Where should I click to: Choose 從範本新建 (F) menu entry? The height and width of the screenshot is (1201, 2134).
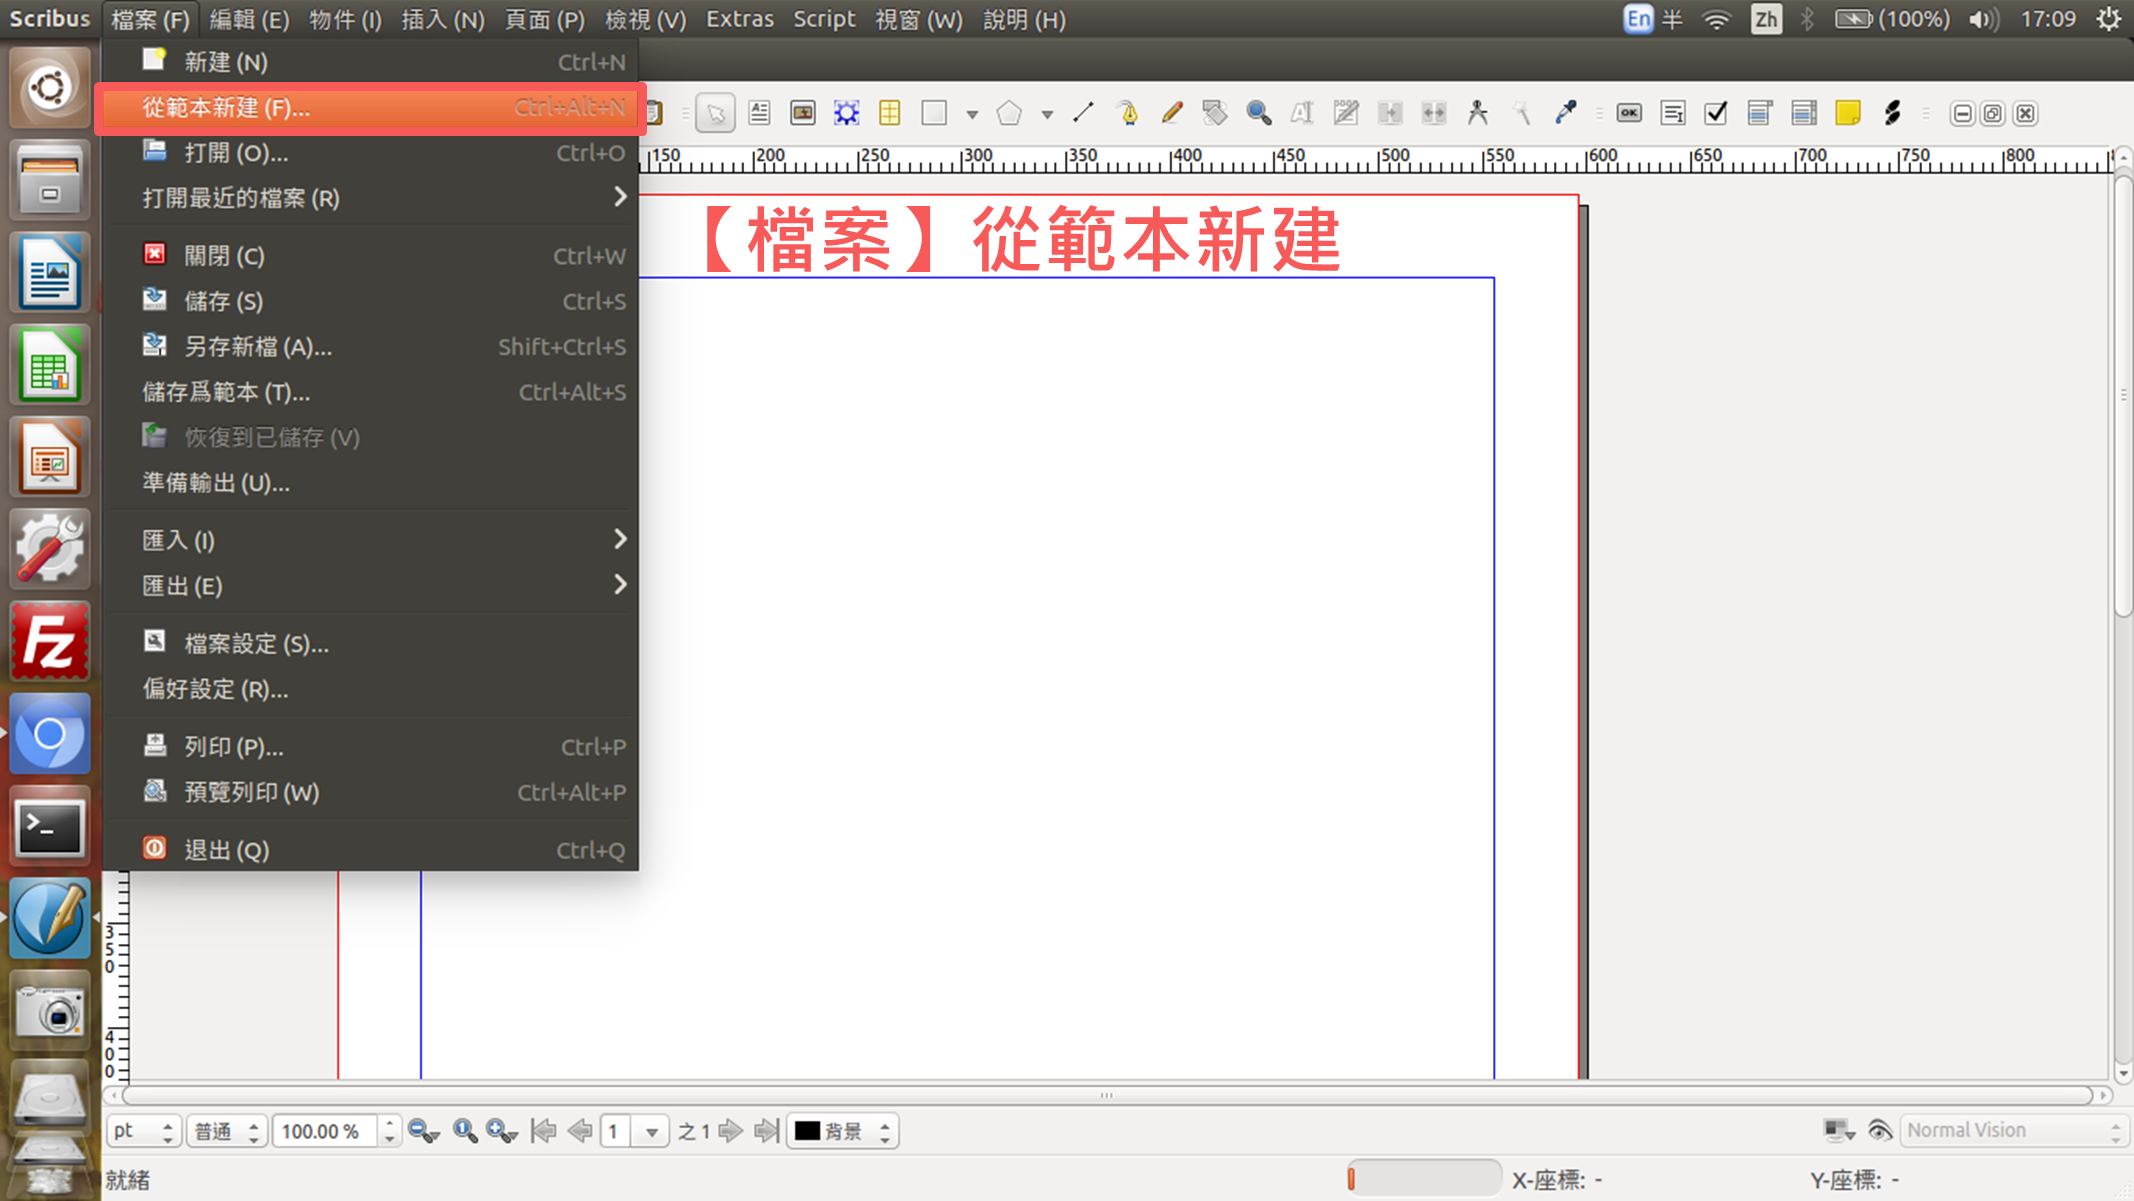coord(371,107)
